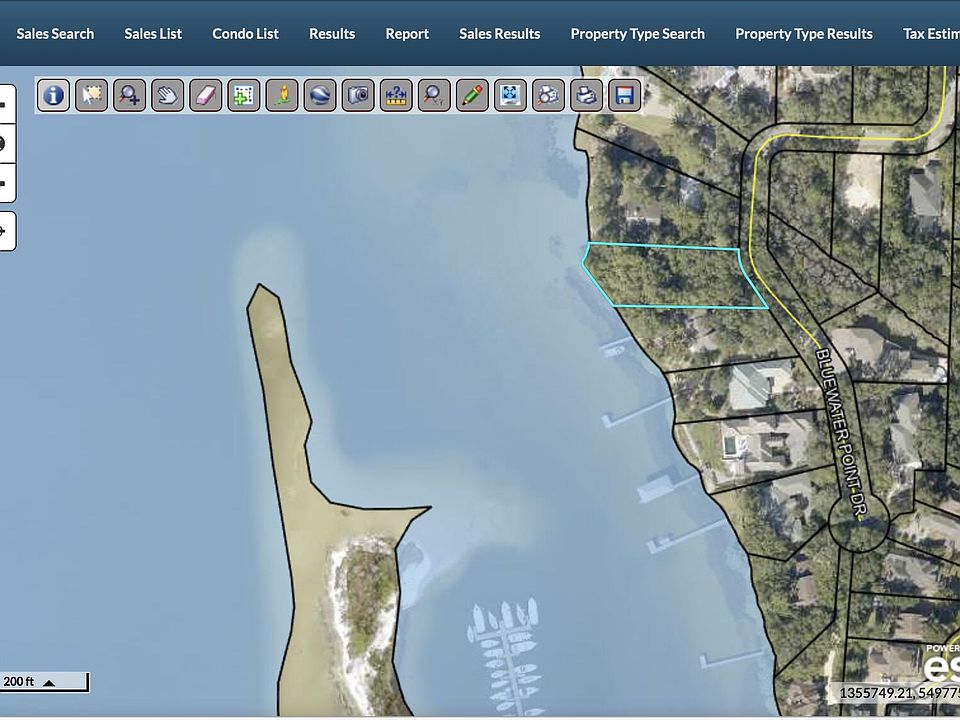Click the camera snapshot tool

point(358,96)
